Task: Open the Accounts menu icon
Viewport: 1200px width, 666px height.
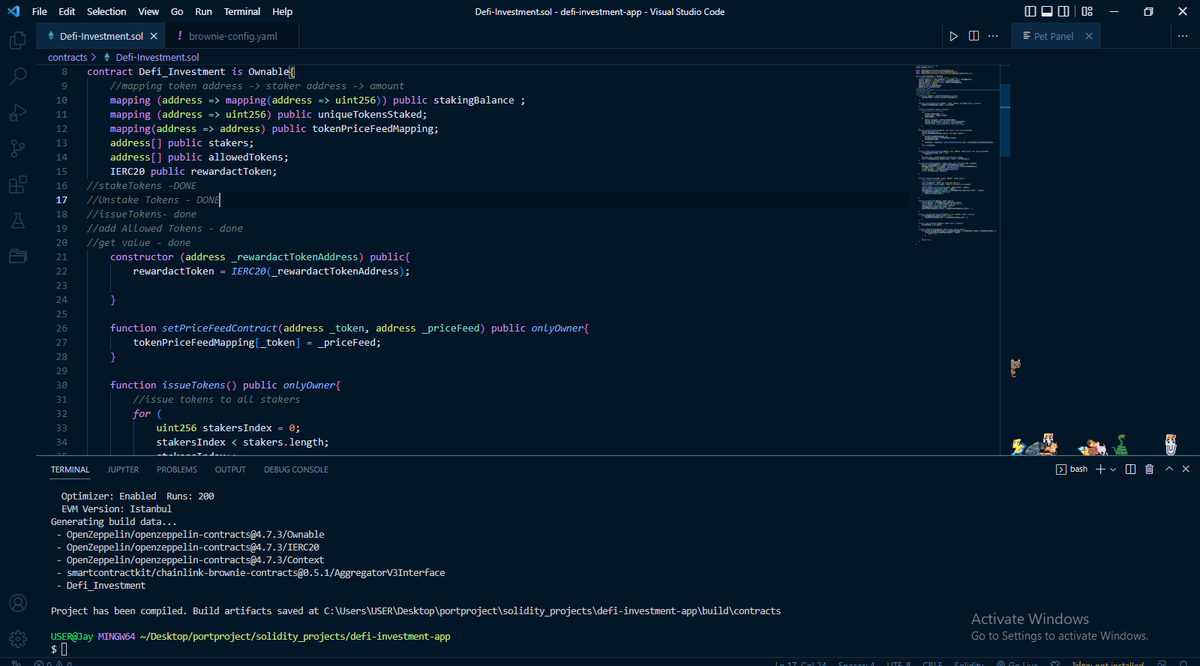Action: (x=17, y=603)
